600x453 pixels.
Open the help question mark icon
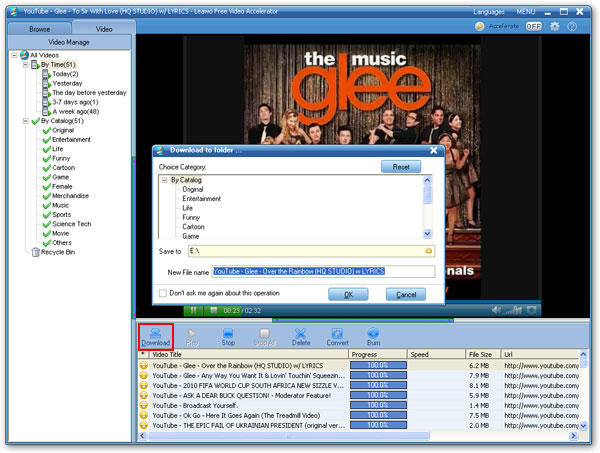572,26
